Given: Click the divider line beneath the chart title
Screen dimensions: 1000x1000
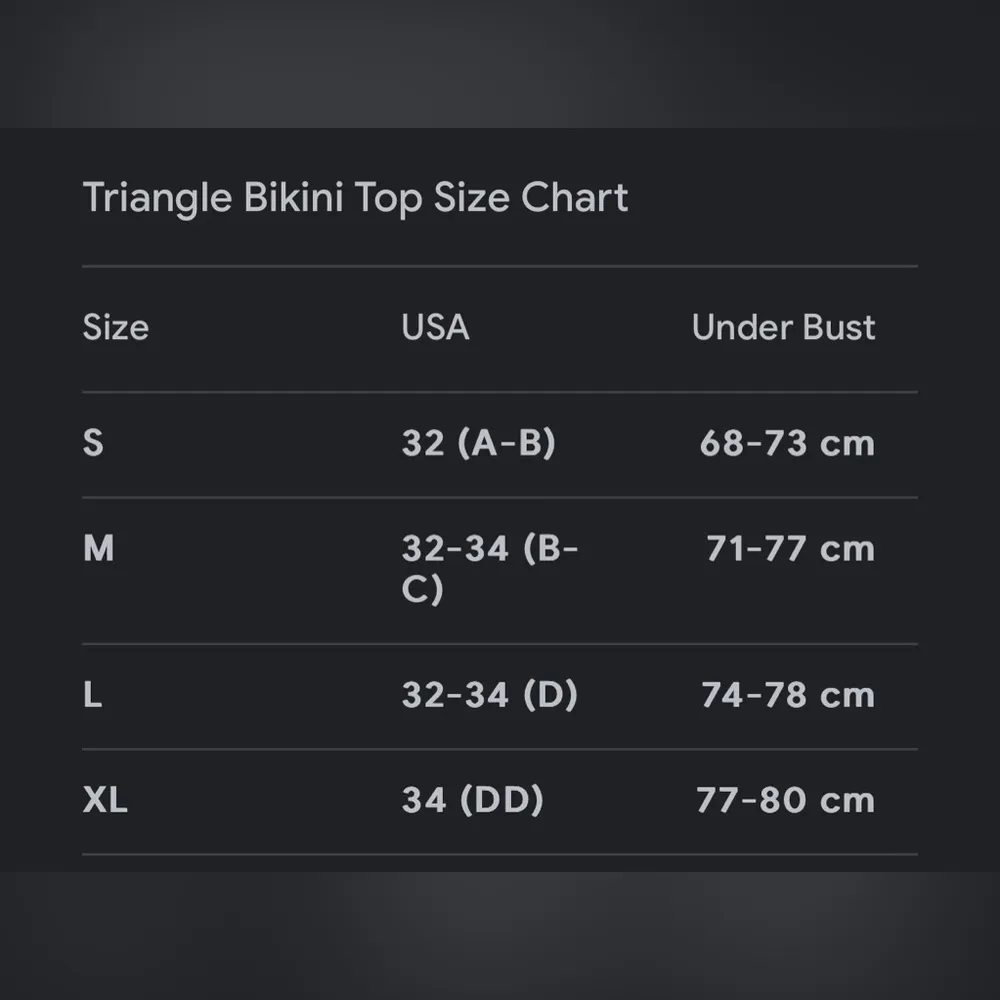Looking at the screenshot, I should point(500,266).
